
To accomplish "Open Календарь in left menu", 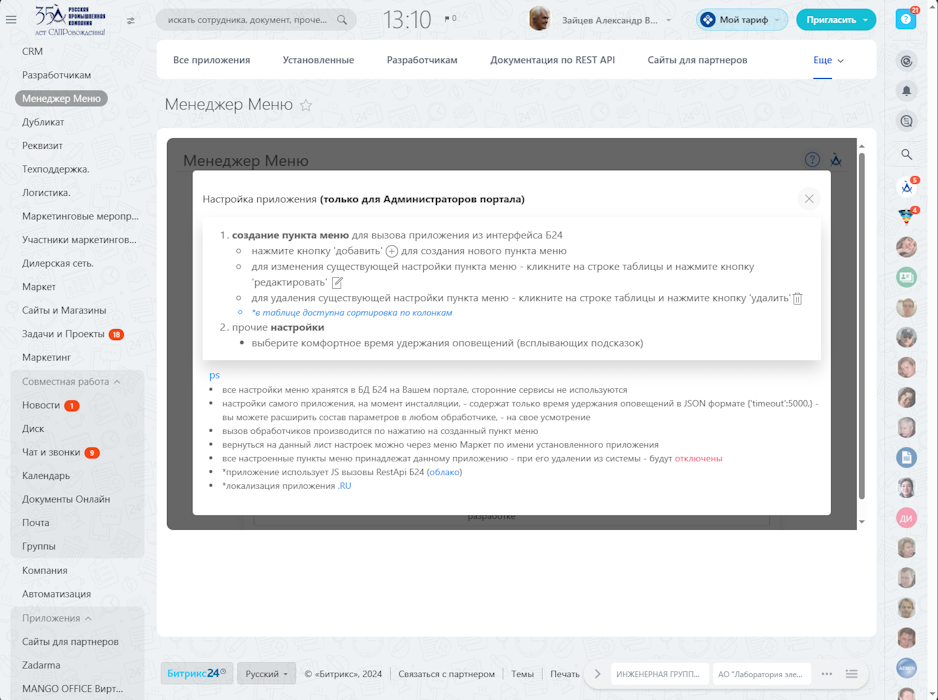I will point(45,476).
